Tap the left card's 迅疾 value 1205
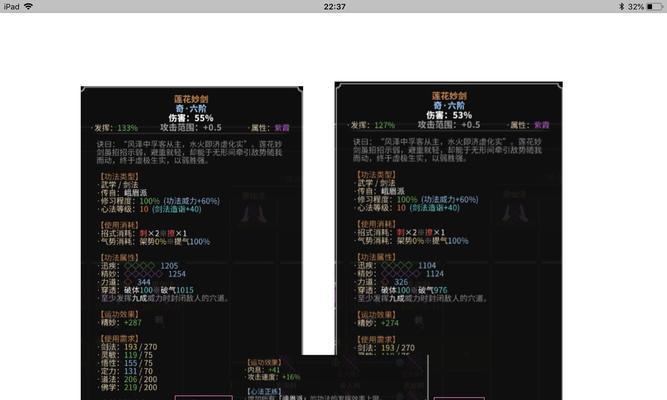Viewport: 667px width, 400px height. 169,266
